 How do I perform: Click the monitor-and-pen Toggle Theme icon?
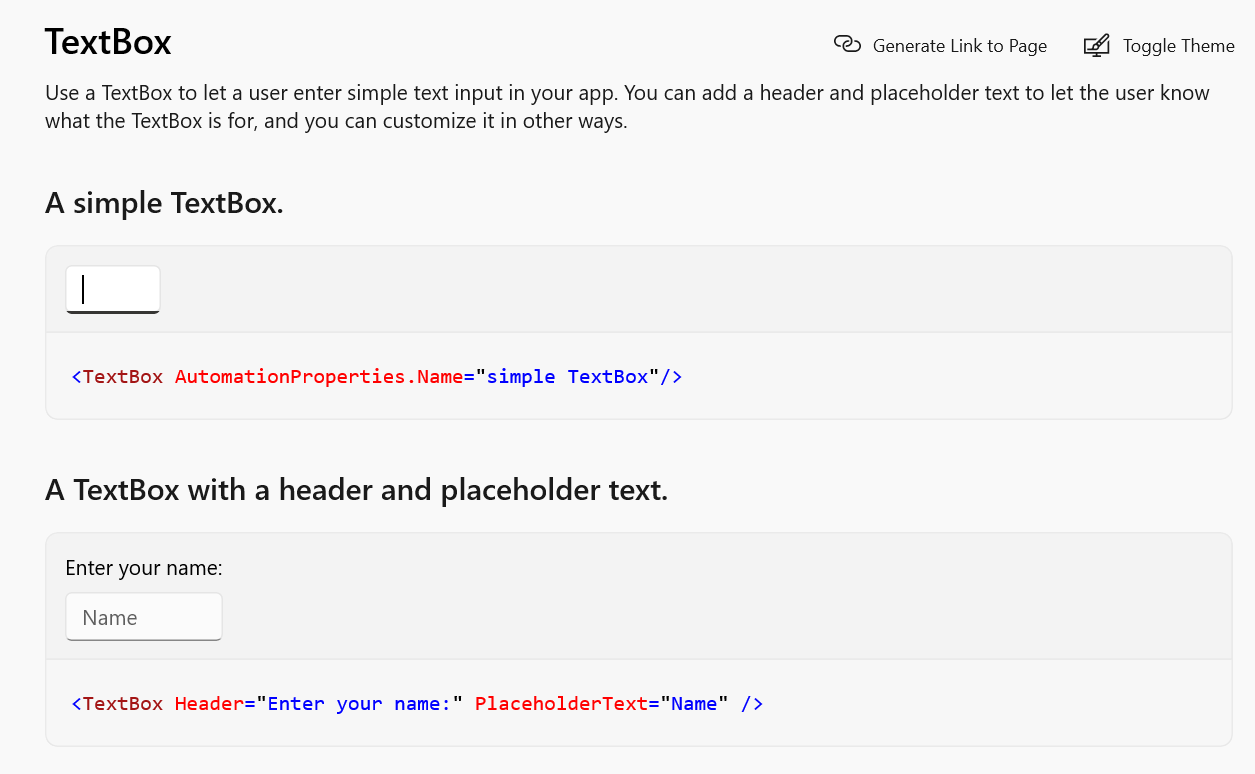pos(1097,45)
